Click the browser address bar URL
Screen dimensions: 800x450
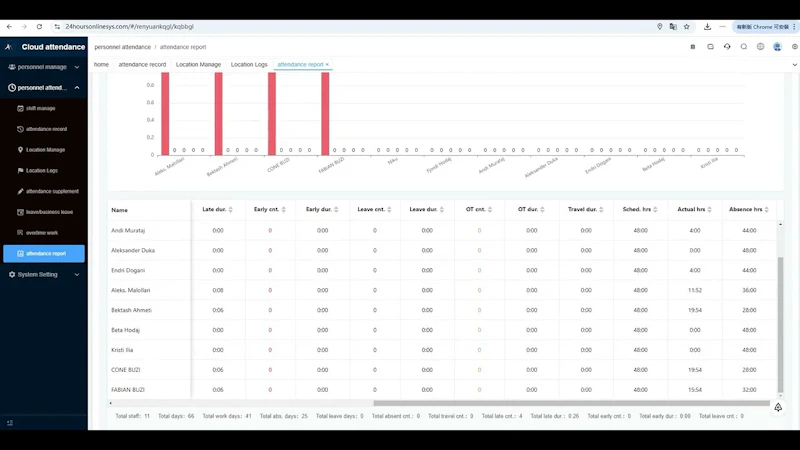click(x=129, y=27)
